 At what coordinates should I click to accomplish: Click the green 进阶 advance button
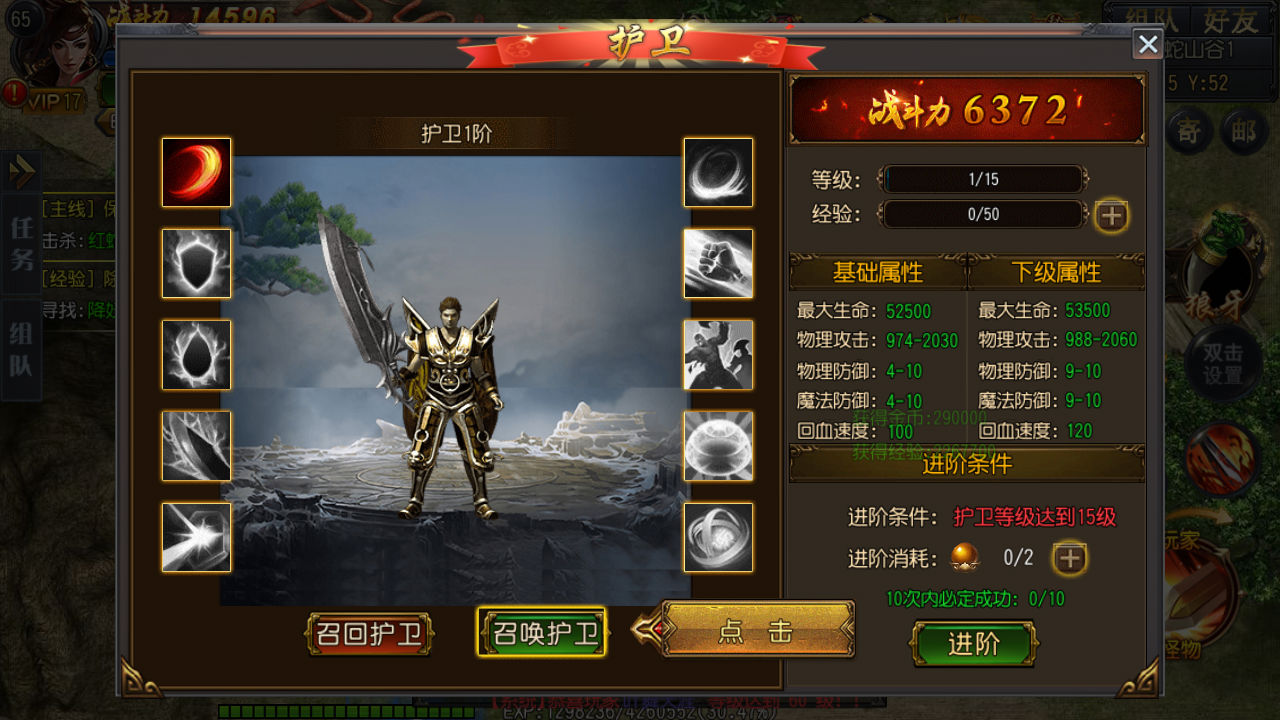[x=973, y=644]
